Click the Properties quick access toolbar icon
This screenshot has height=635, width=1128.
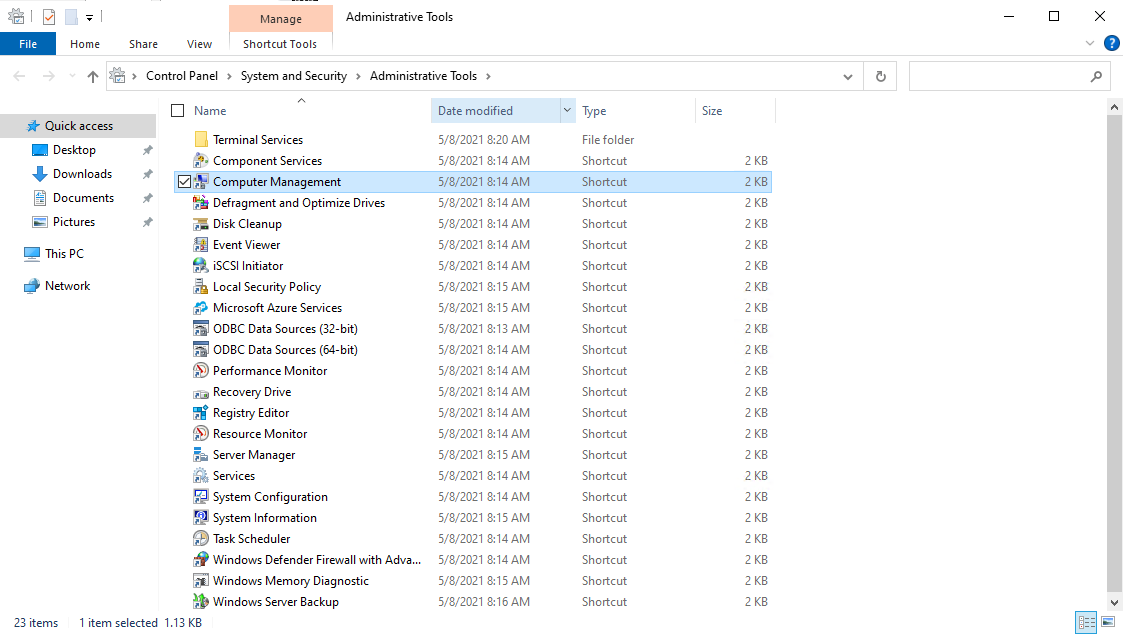point(49,17)
